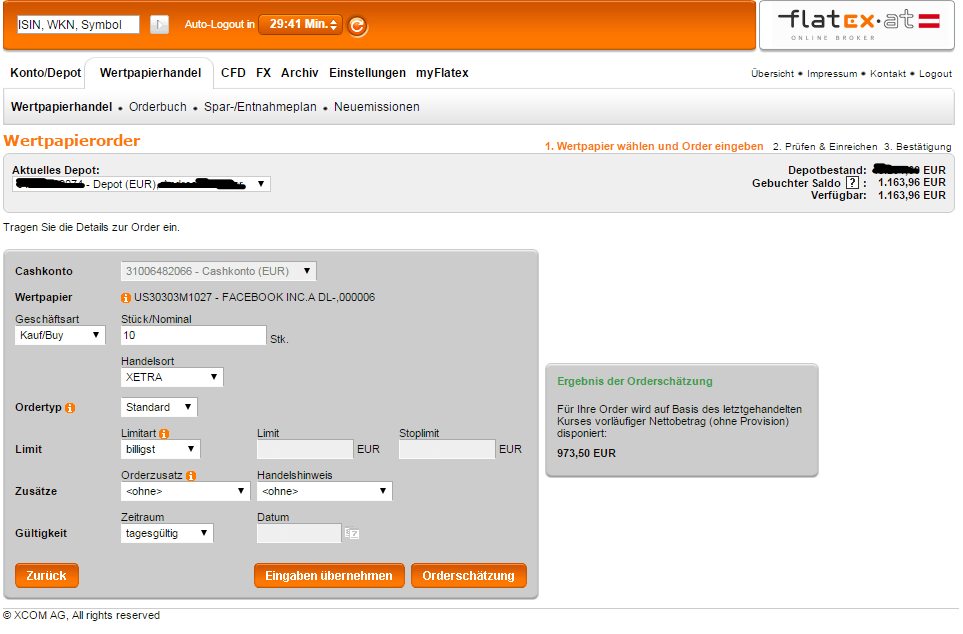Image resolution: width=963 pixels, height=634 pixels.
Task: Click the orange auto-logout refresh icon
Action: click(357, 26)
